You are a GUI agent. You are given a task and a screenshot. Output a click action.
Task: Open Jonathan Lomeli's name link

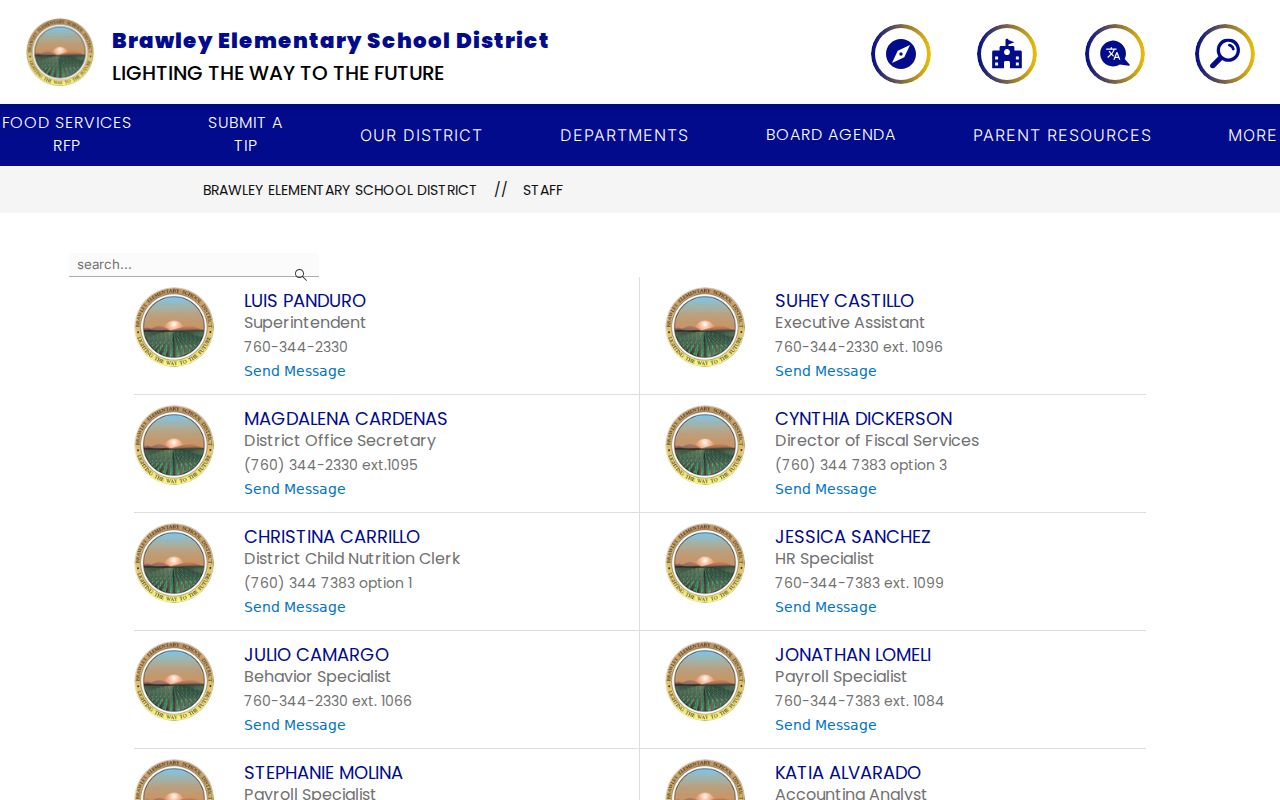[853, 655]
